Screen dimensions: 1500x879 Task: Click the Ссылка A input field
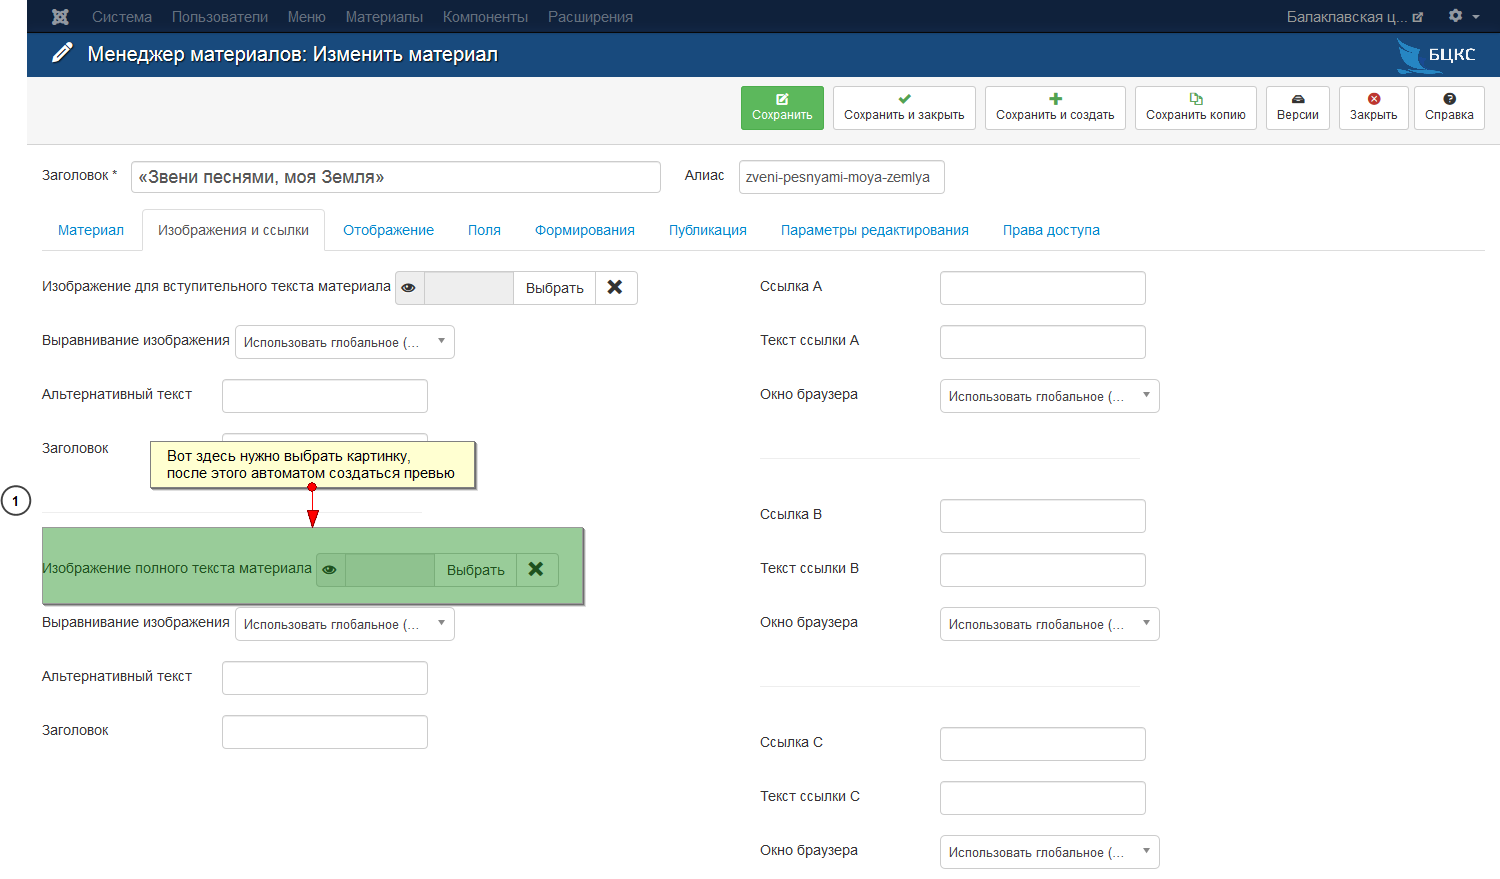pyautogui.click(x=1043, y=288)
